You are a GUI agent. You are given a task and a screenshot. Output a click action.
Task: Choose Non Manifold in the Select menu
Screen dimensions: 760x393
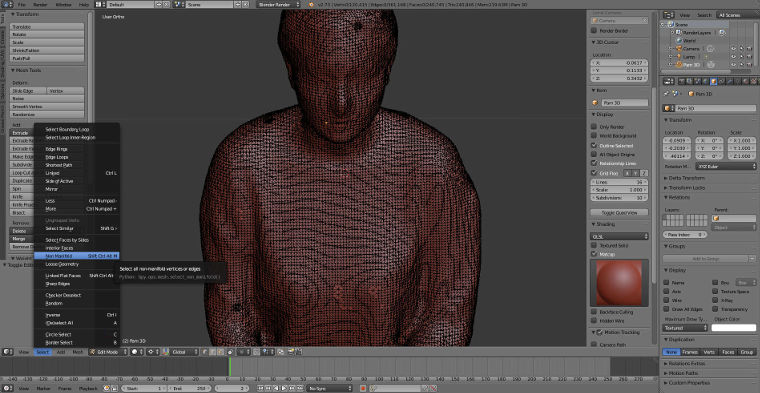point(77,256)
